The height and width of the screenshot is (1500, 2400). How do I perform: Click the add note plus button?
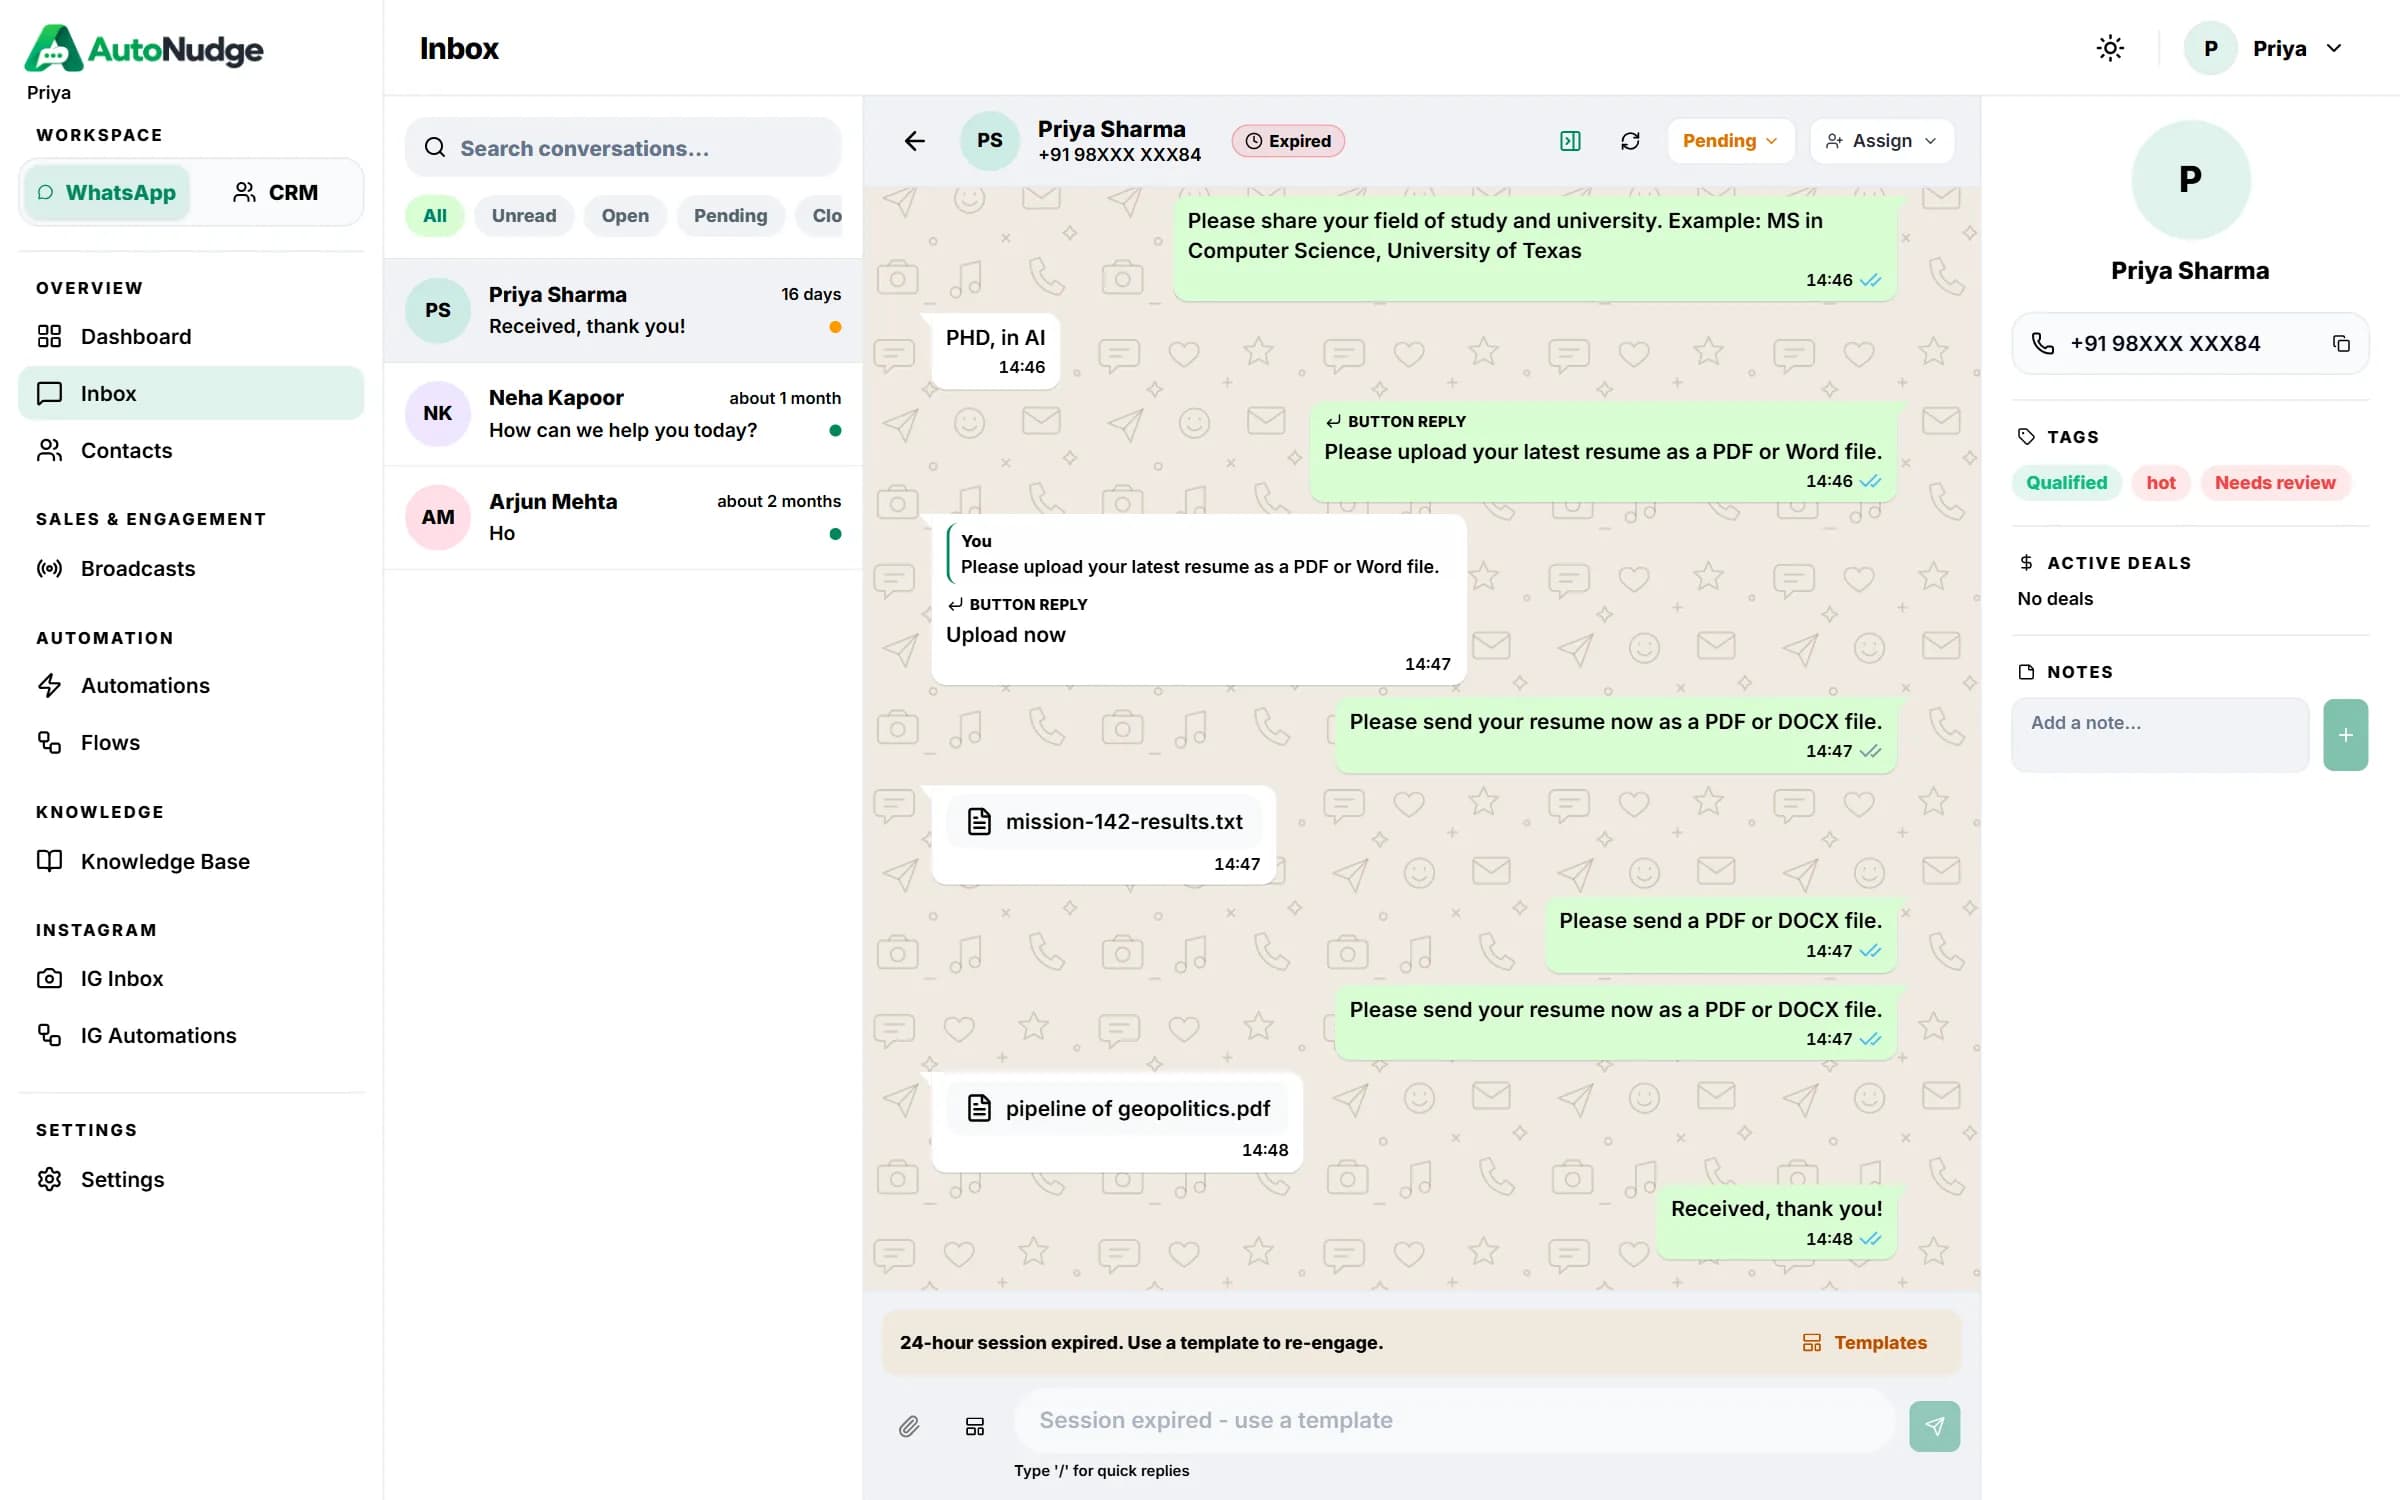(x=2345, y=735)
